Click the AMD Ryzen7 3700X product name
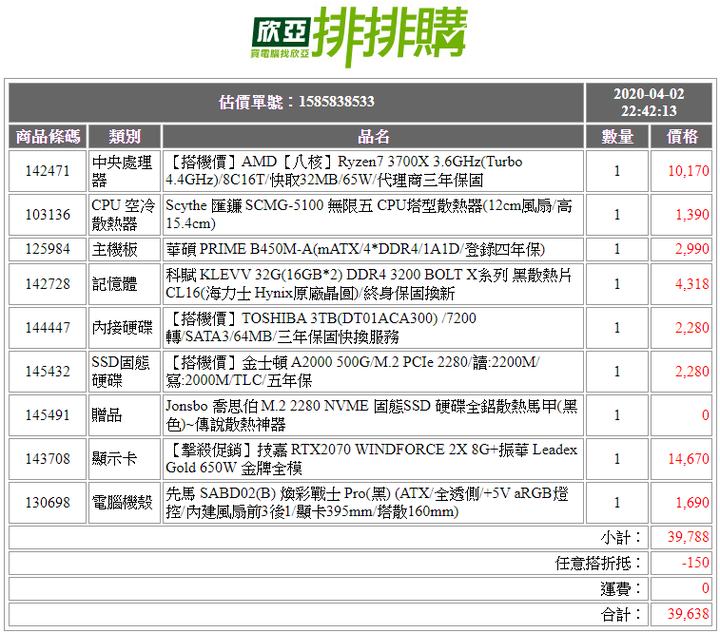Viewport: 720px width, 633px height. tap(344, 171)
